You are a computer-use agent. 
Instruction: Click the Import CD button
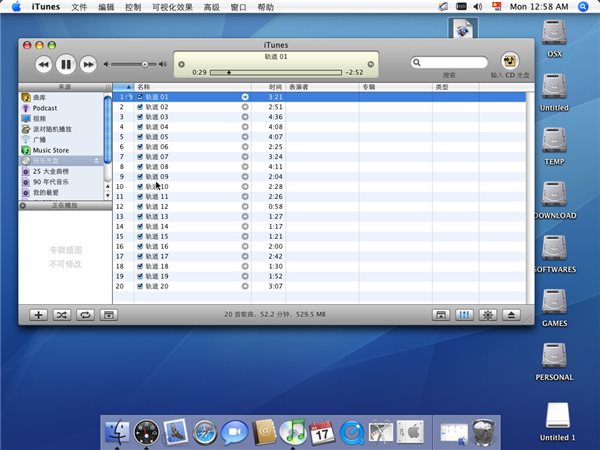click(x=509, y=61)
